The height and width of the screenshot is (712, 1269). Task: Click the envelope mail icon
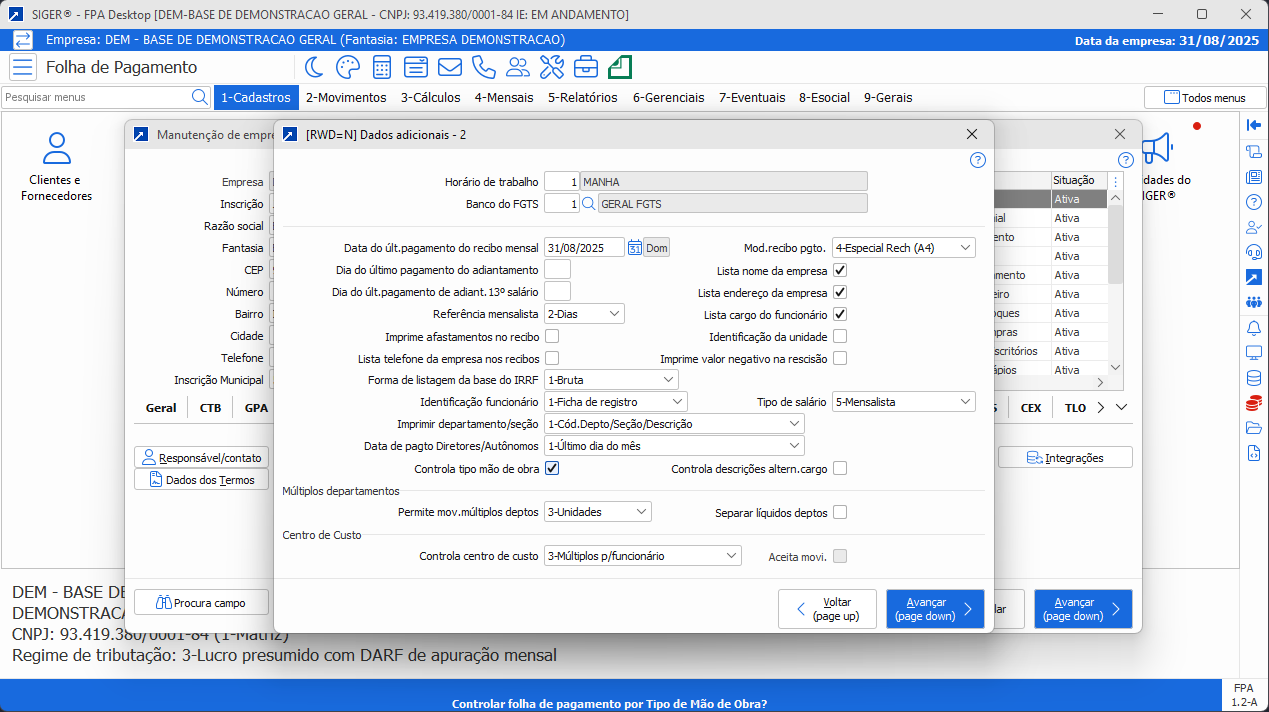450,67
